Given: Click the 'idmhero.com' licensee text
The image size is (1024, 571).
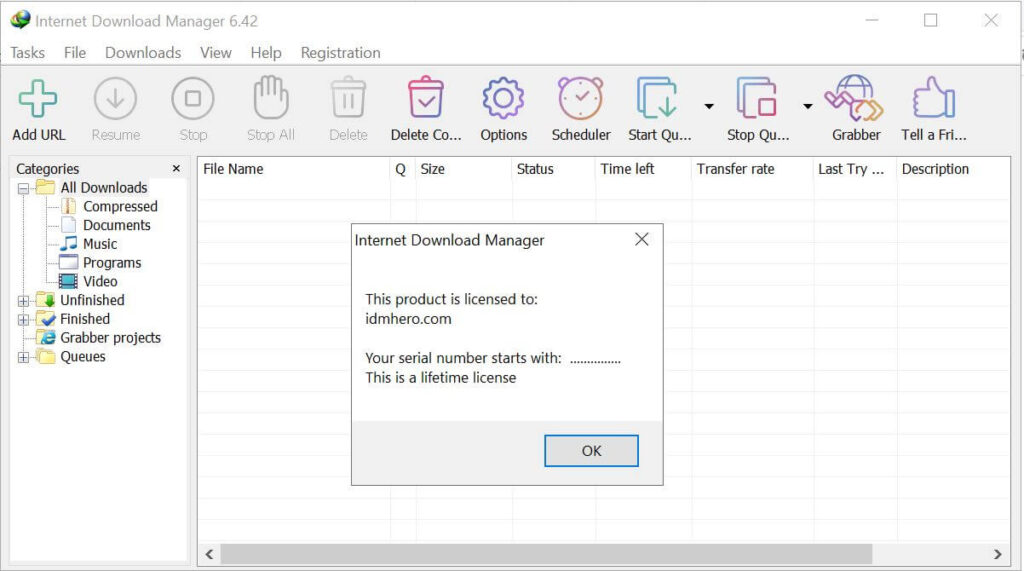Looking at the screenshot, I should [x=408, y=319].
